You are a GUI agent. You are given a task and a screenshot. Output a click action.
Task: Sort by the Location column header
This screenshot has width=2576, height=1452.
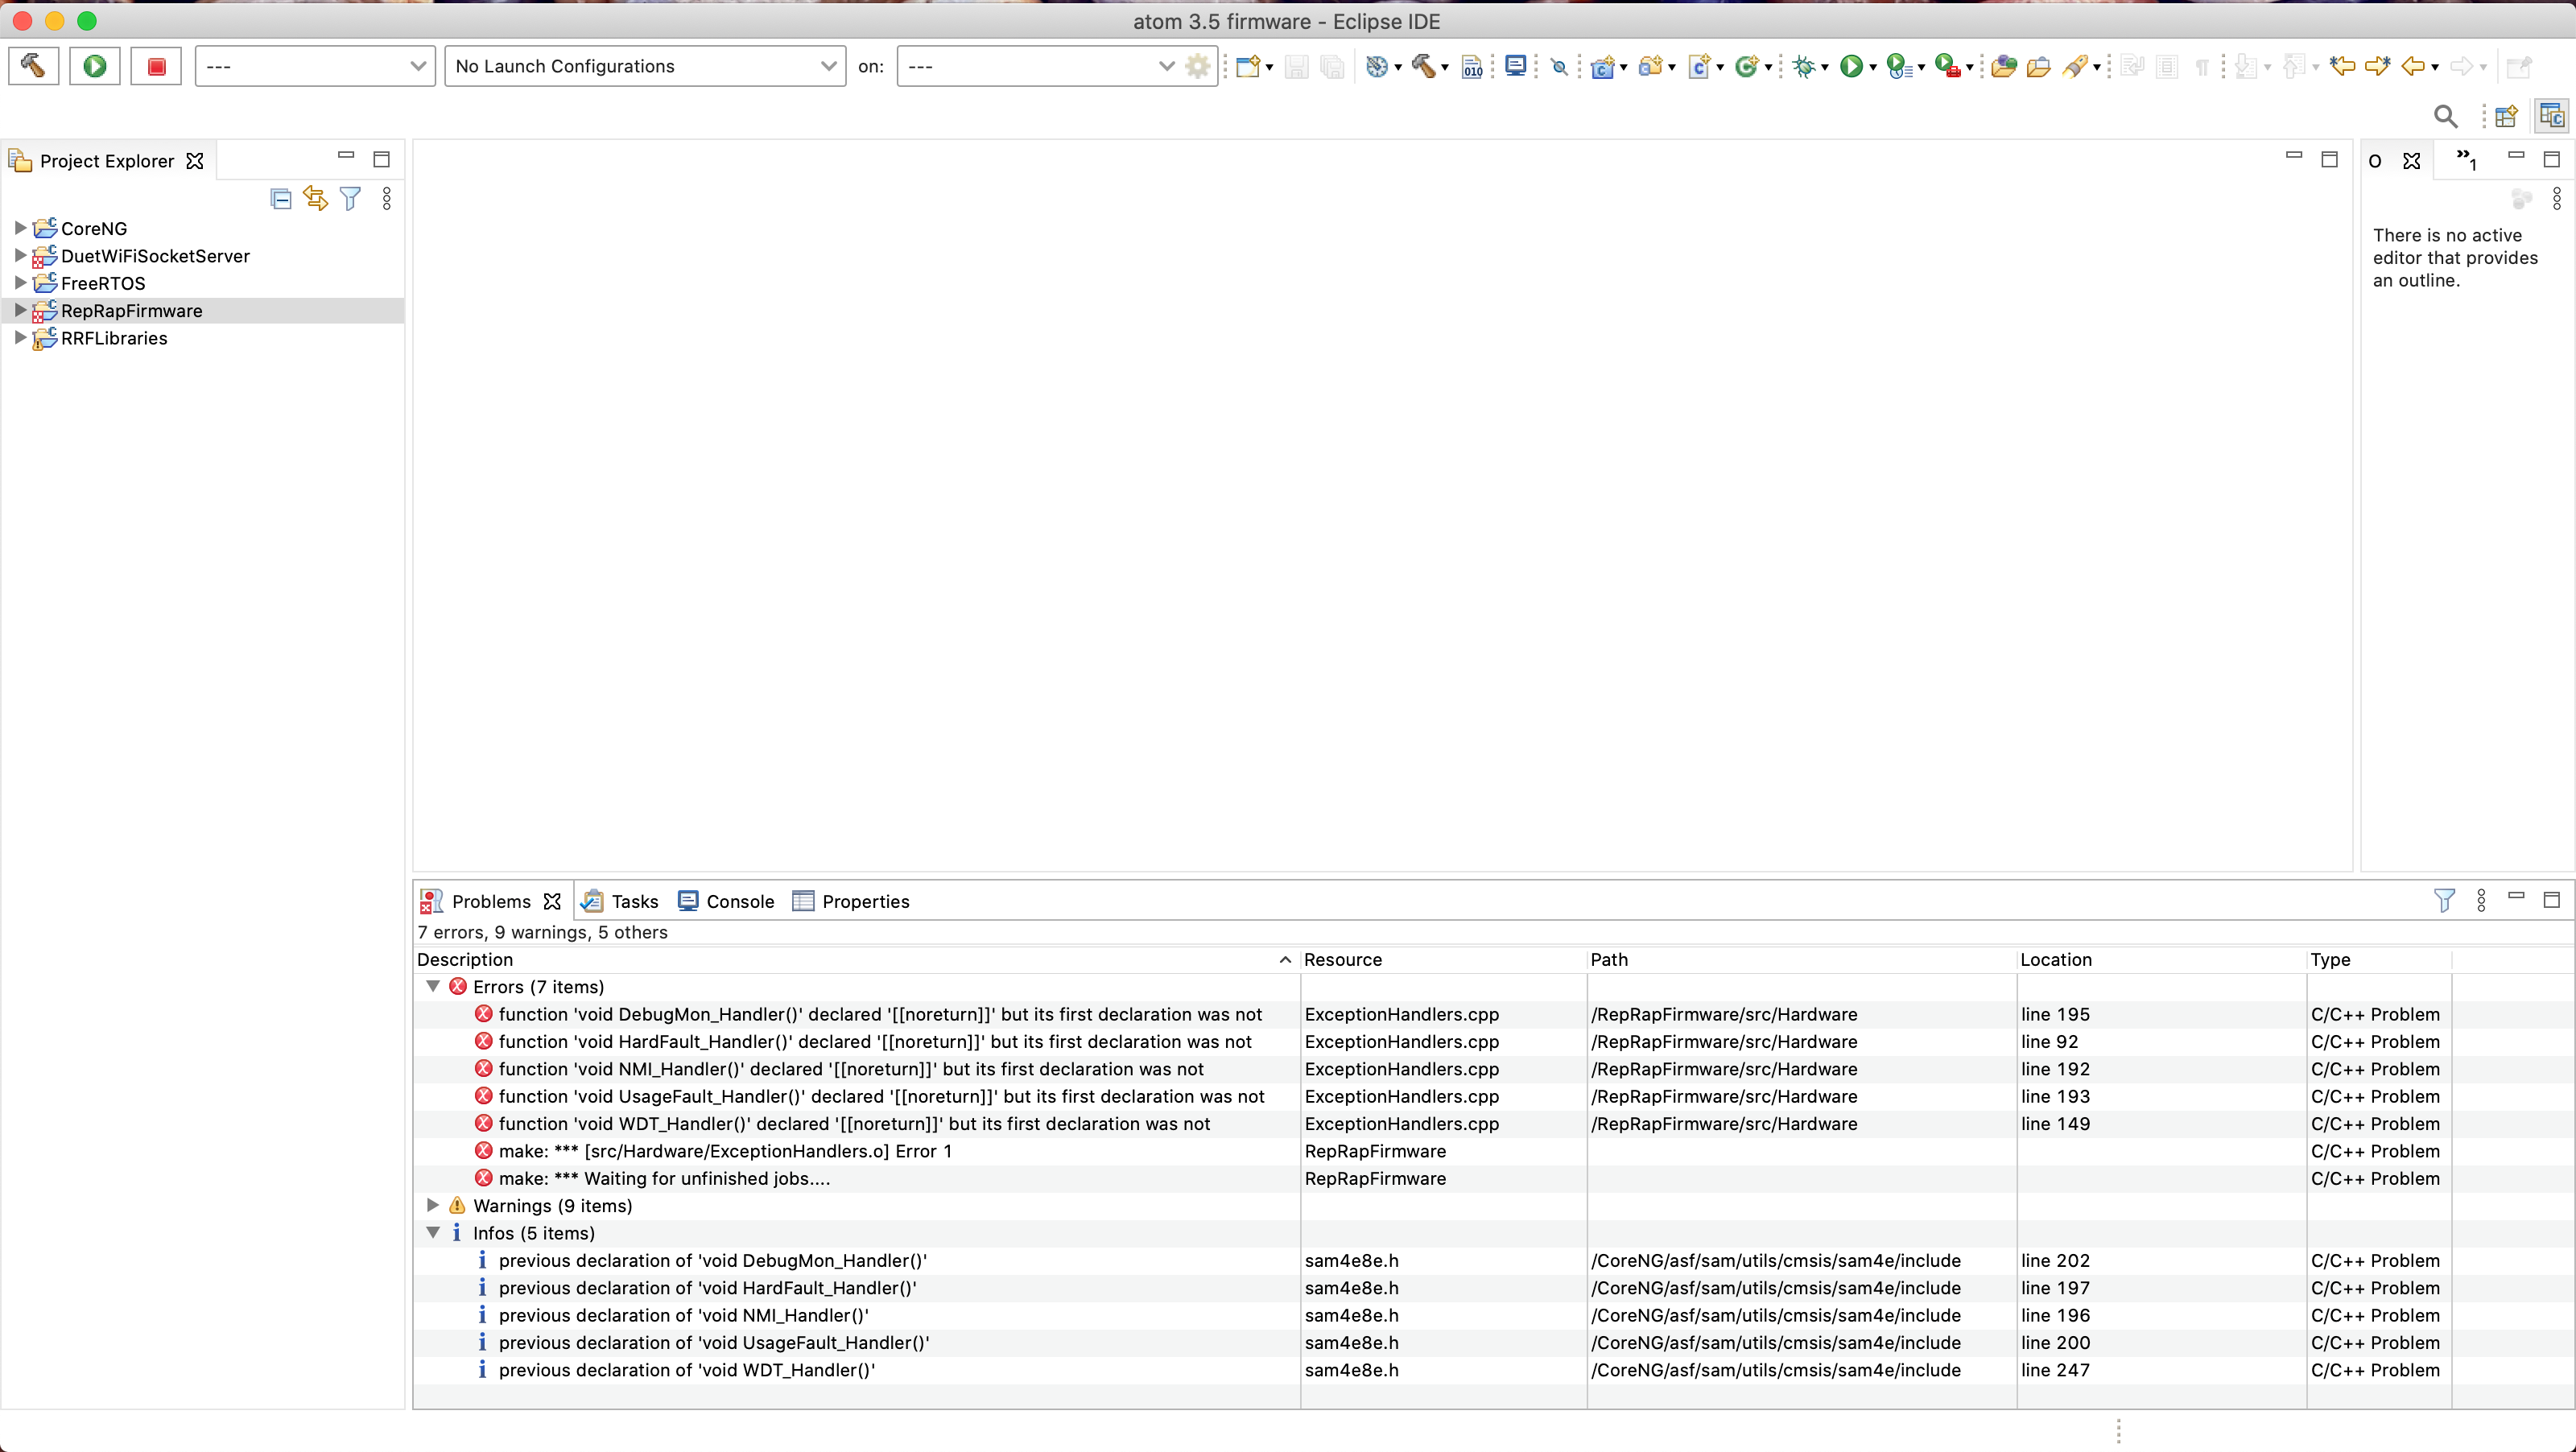(x=2161, y=959)
